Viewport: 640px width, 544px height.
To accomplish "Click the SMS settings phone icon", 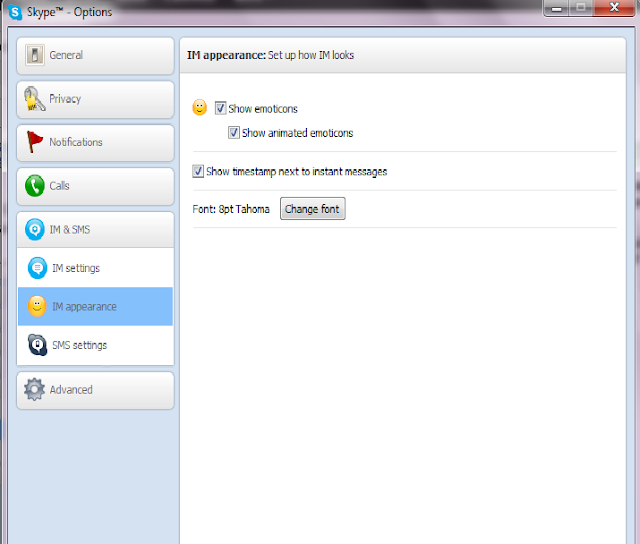I will point(37,345).
